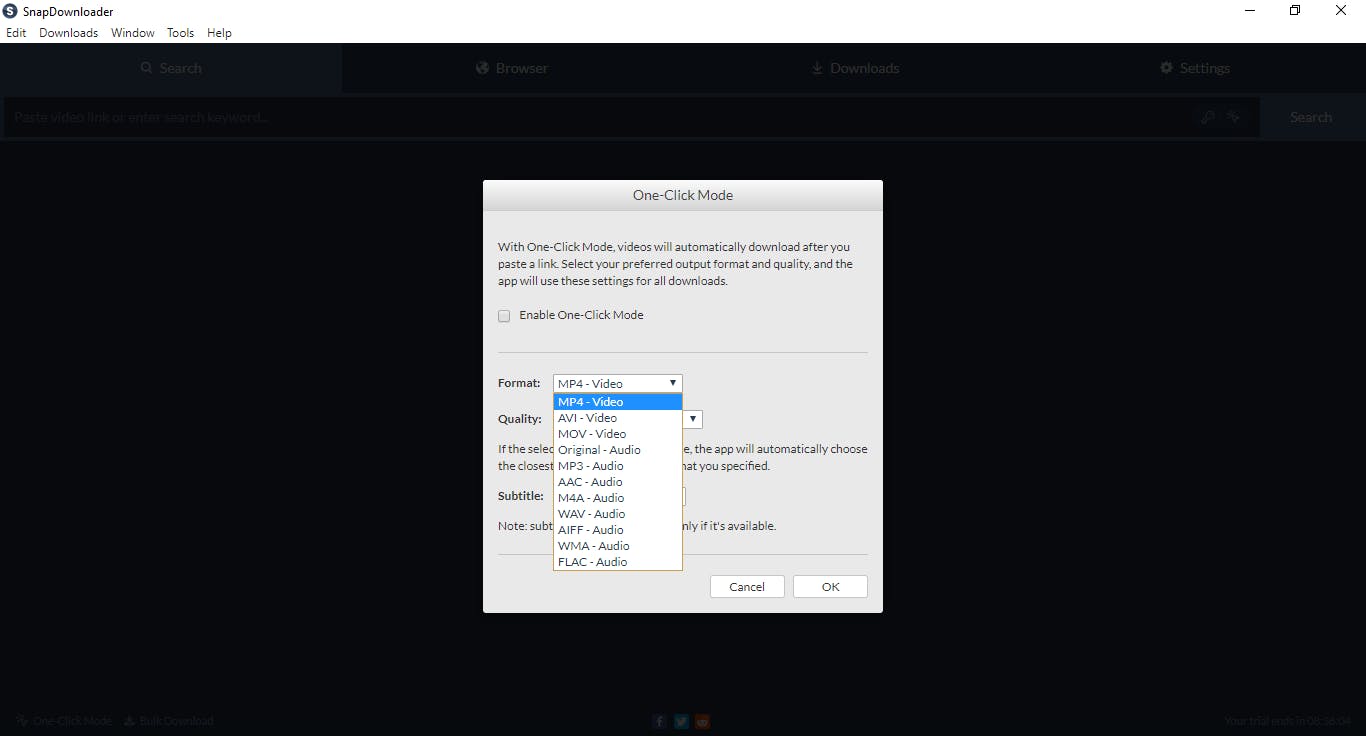Click the Search button beside link field
Viewport: 1366px width, 736px height.
pos(1310,117)
